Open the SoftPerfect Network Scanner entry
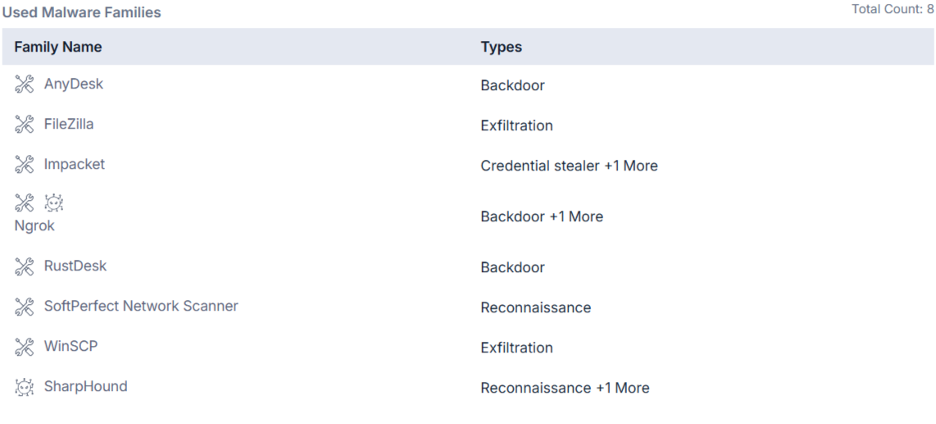Image resolution: width=936 pixels, height=424 pixels. [x=141, y=306]
